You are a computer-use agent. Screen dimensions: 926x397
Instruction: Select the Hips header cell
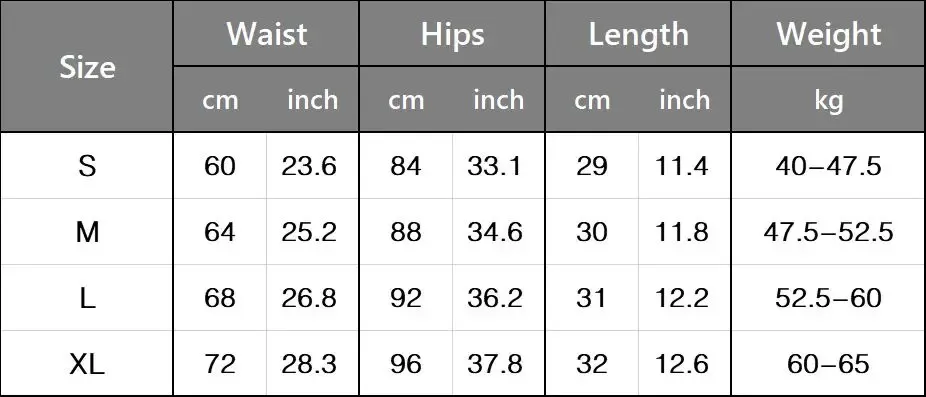[x=452, y=34]
